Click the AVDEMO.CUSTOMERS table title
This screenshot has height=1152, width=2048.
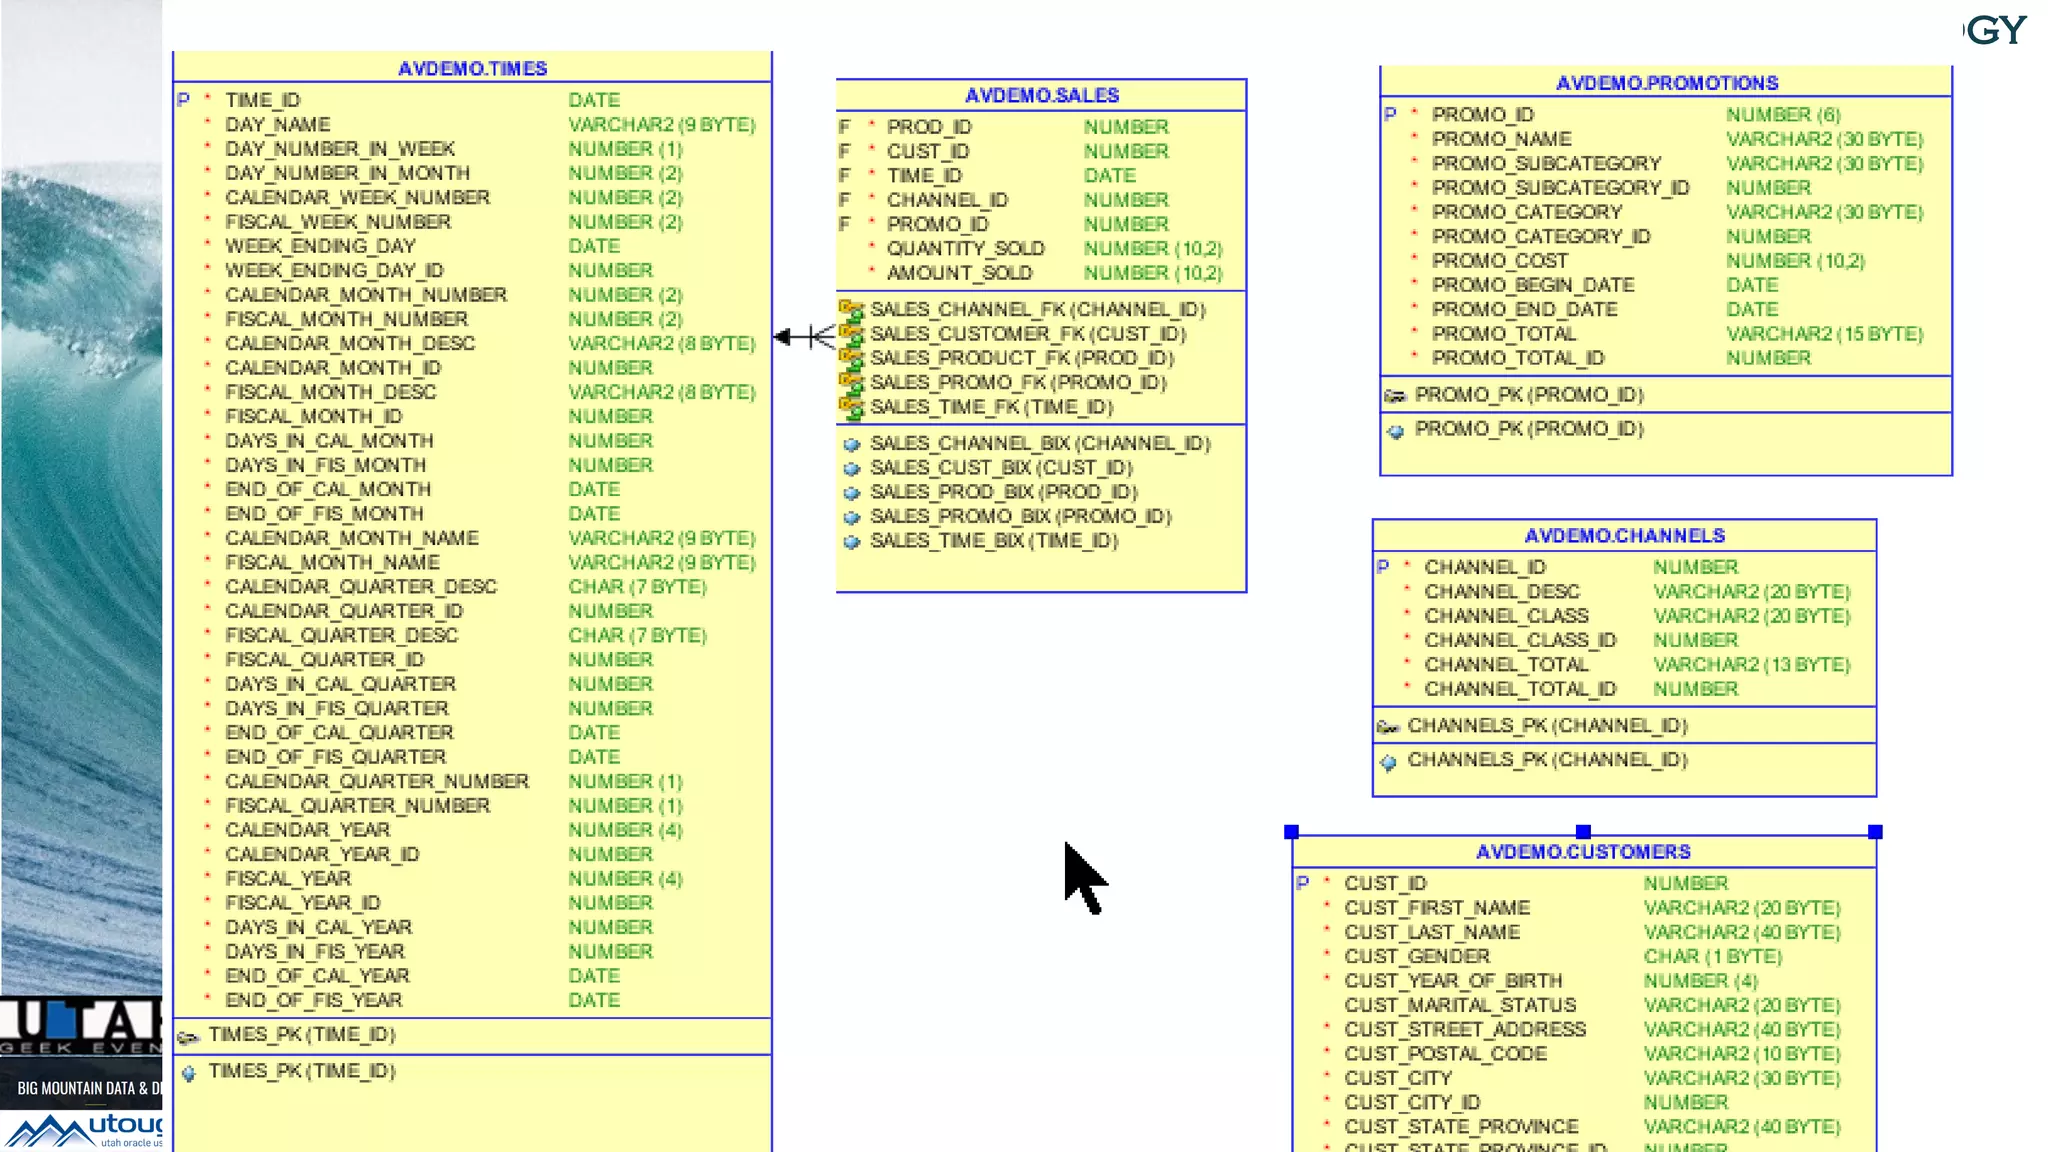[1583, 852]
